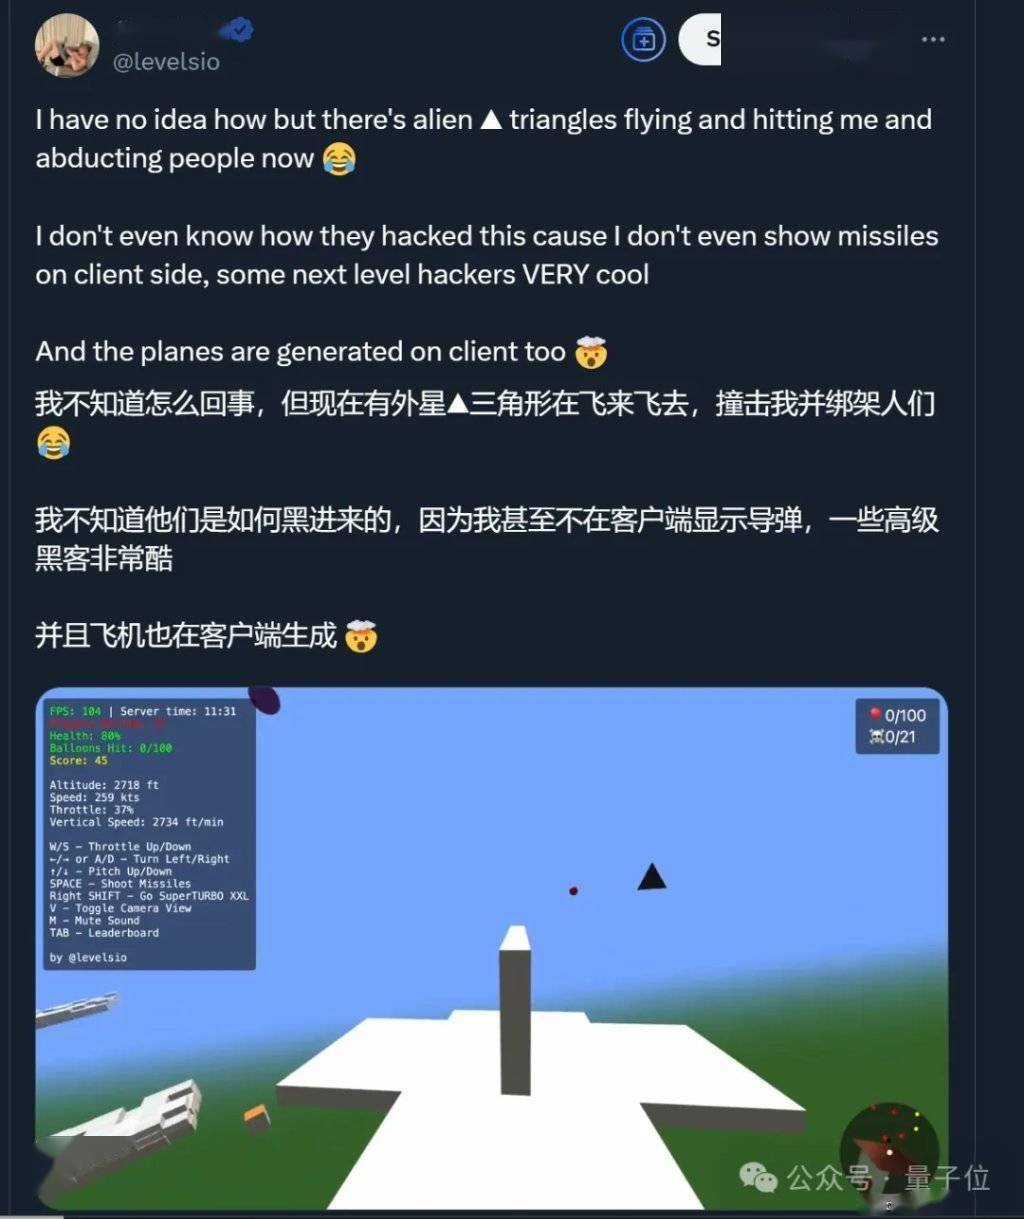Image resolution: width=1024 pixels, height=1219 pixels.
Task: Open the game screenshot image
Action: point(491,948)
